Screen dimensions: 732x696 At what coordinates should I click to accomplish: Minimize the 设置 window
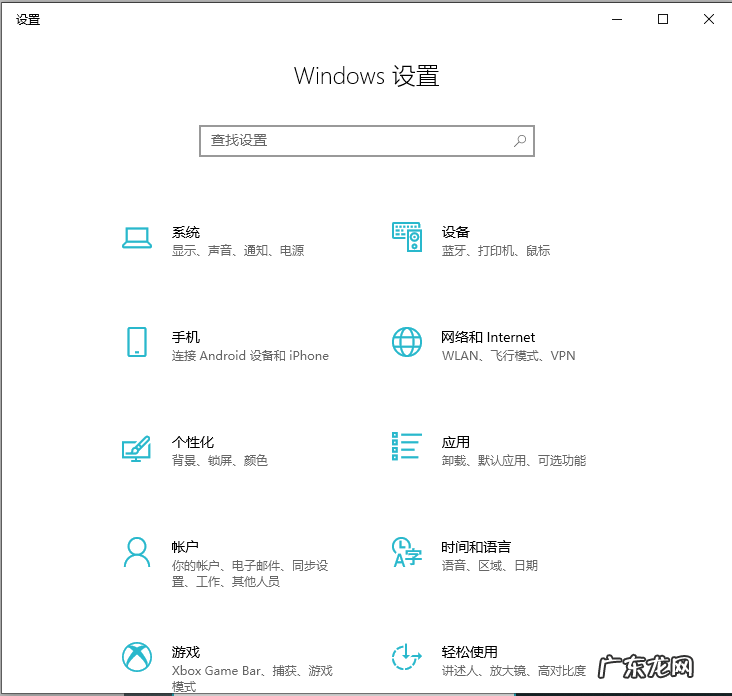pos(617,19)
